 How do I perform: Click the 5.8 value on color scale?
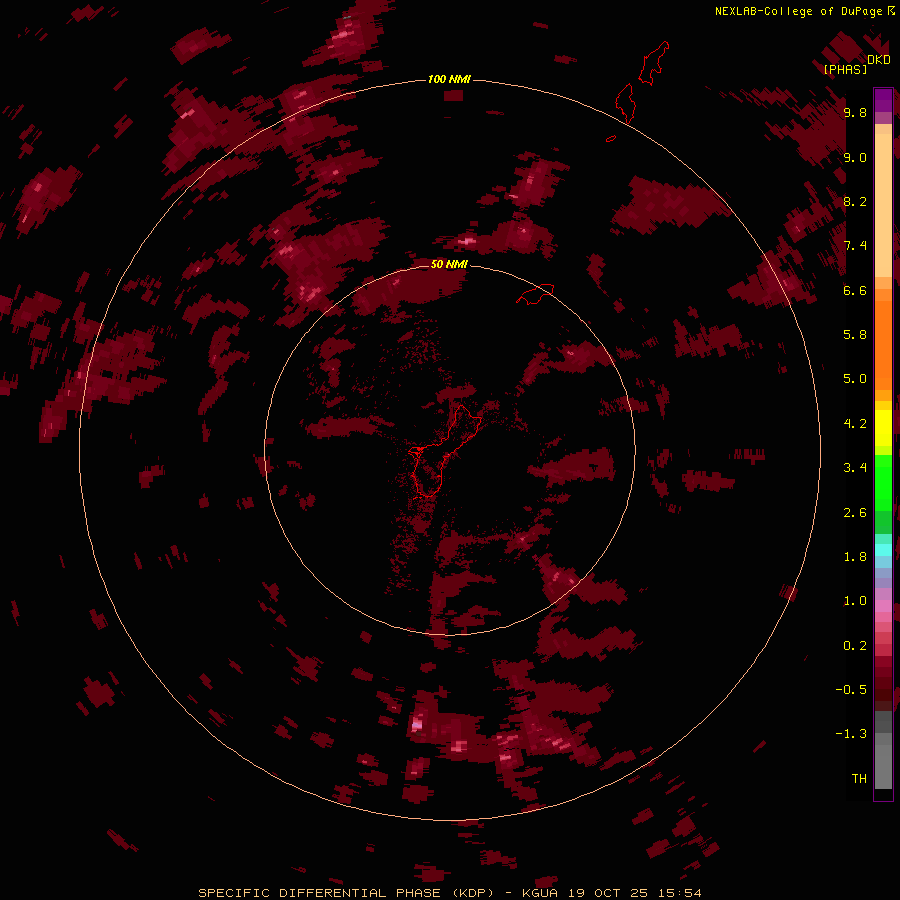[855, 334]
